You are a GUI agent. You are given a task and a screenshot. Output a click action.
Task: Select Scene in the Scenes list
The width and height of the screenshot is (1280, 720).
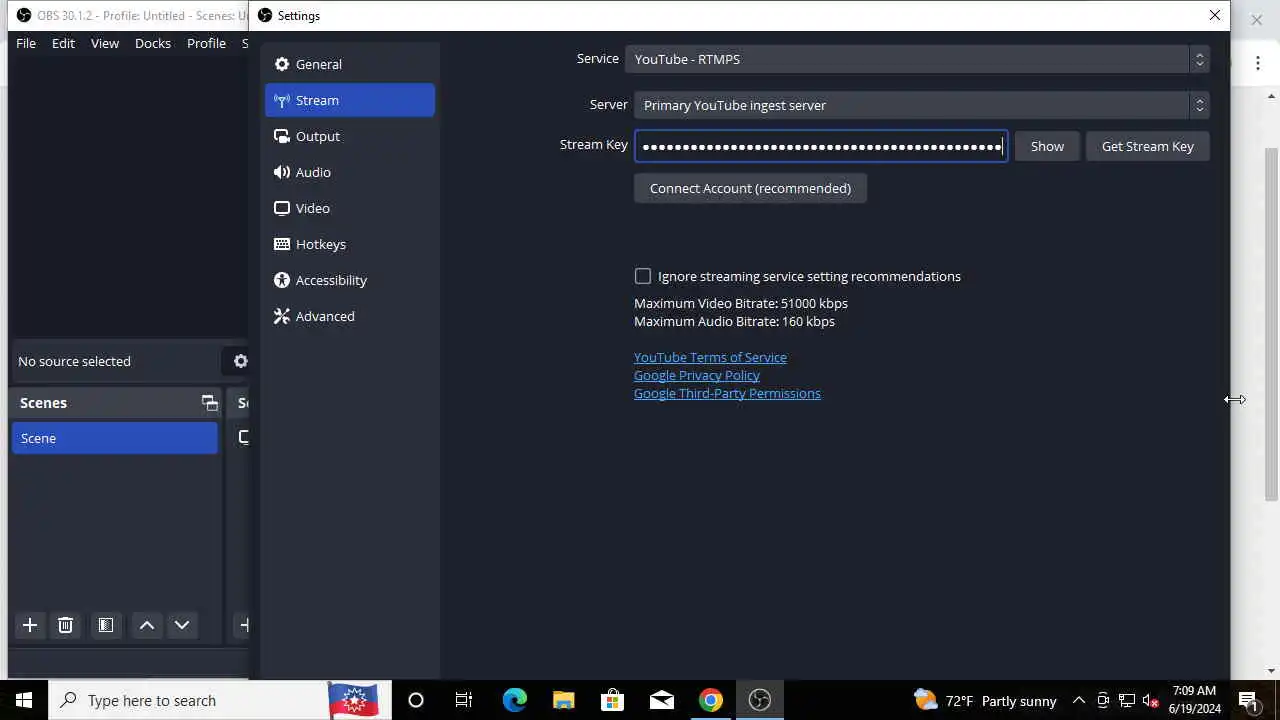click(115, 438)
